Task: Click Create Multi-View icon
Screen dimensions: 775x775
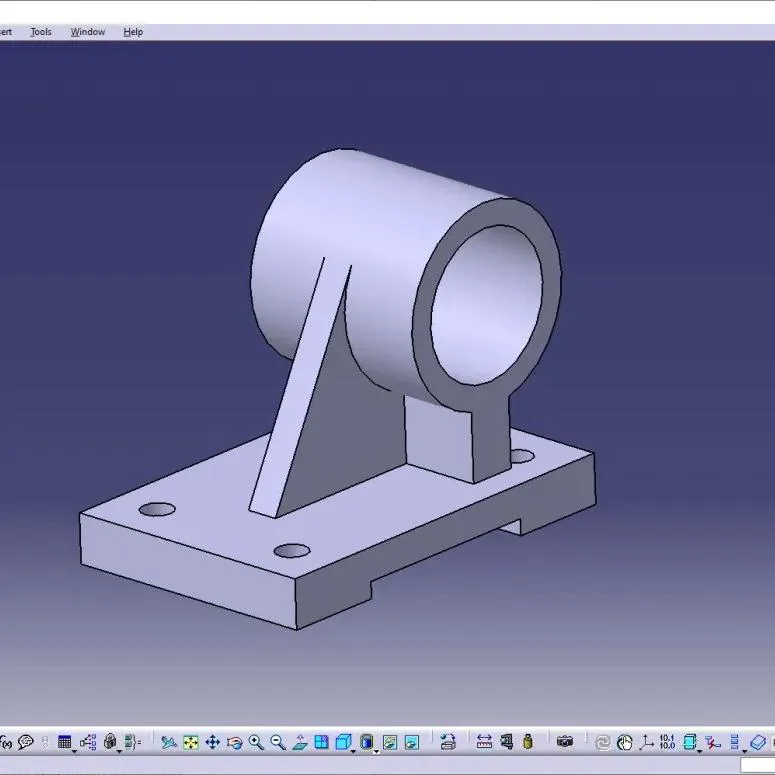Action: [321, 742]
